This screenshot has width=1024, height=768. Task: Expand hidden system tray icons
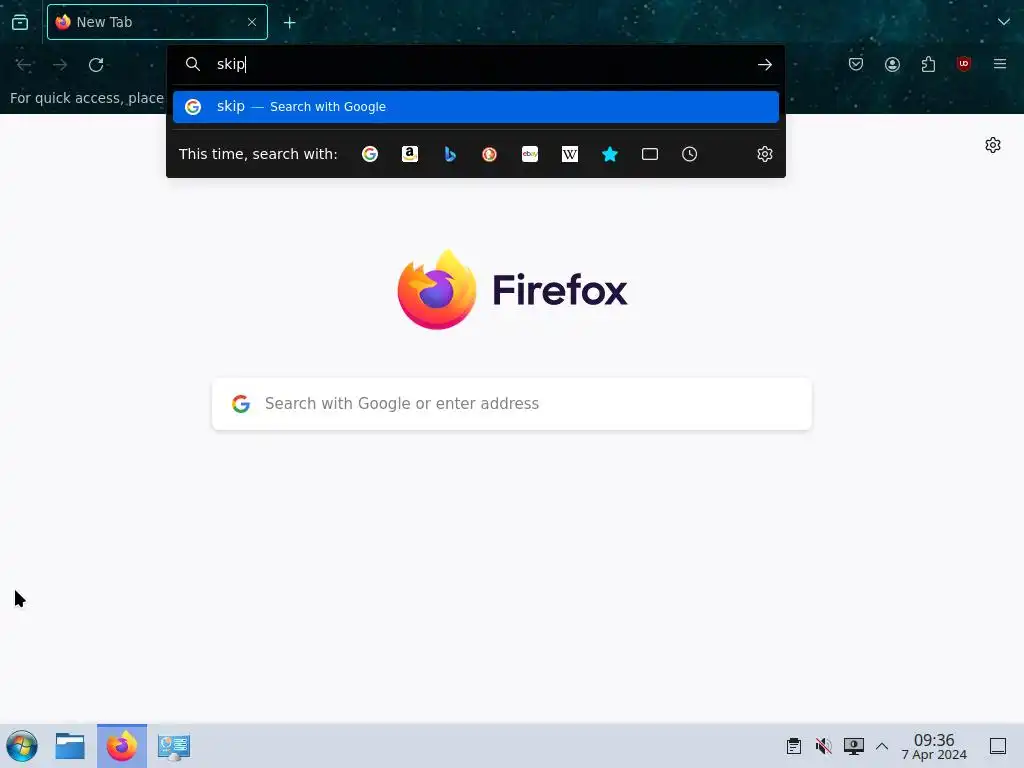pos(882,746)
